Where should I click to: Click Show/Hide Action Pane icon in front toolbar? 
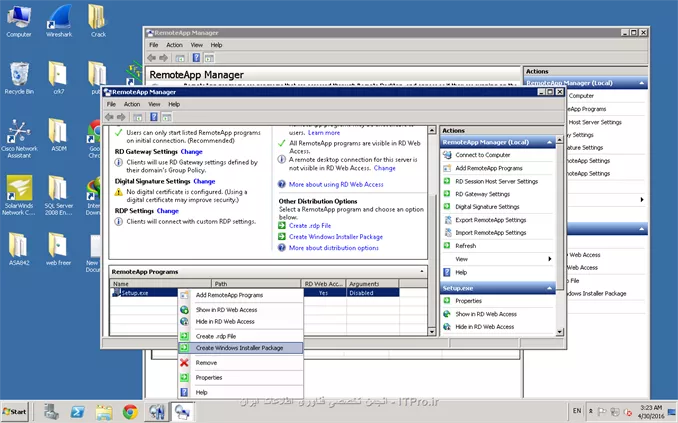[167, 117]
